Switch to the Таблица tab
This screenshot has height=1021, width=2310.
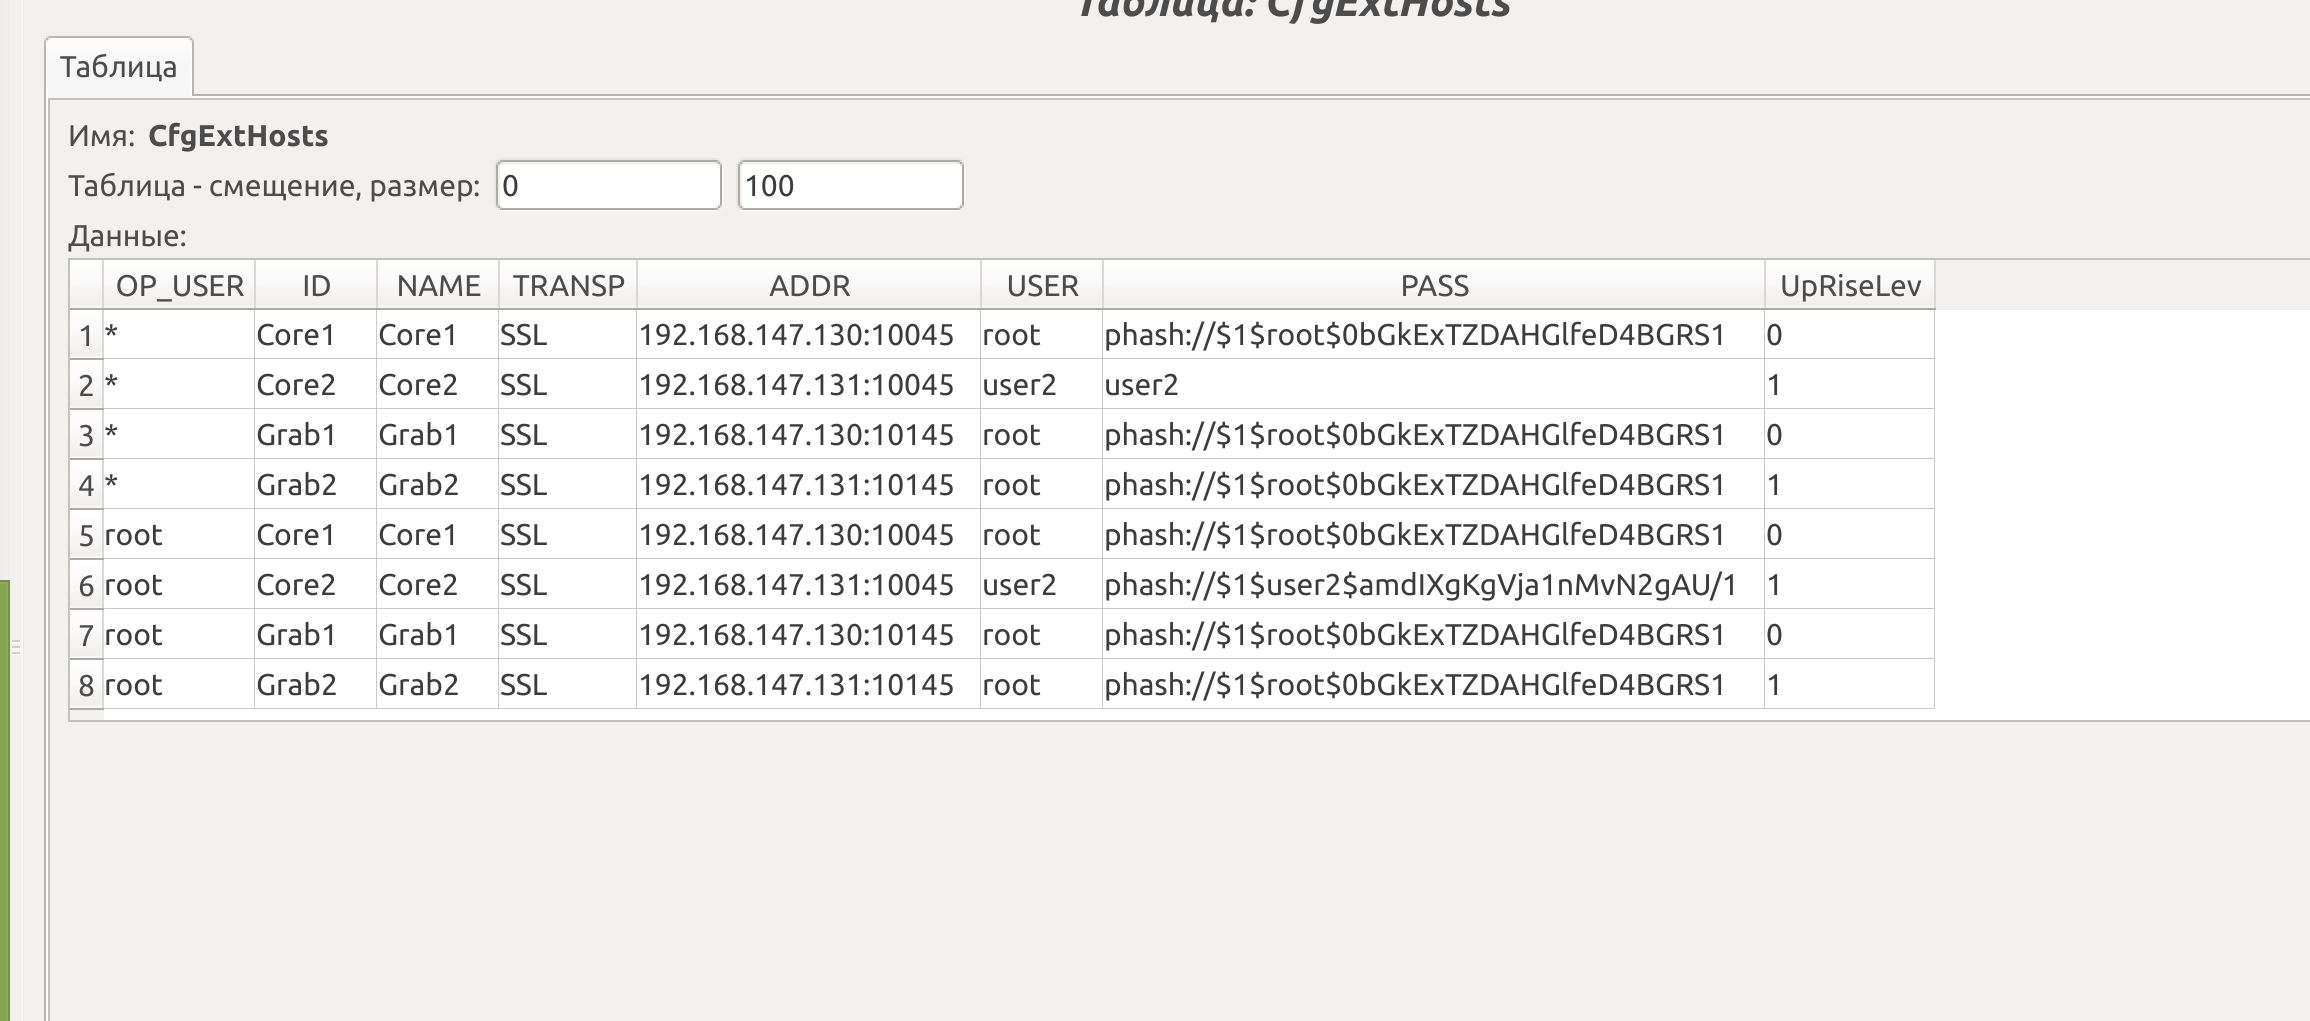pyautogui.click(x=118, y=67)
